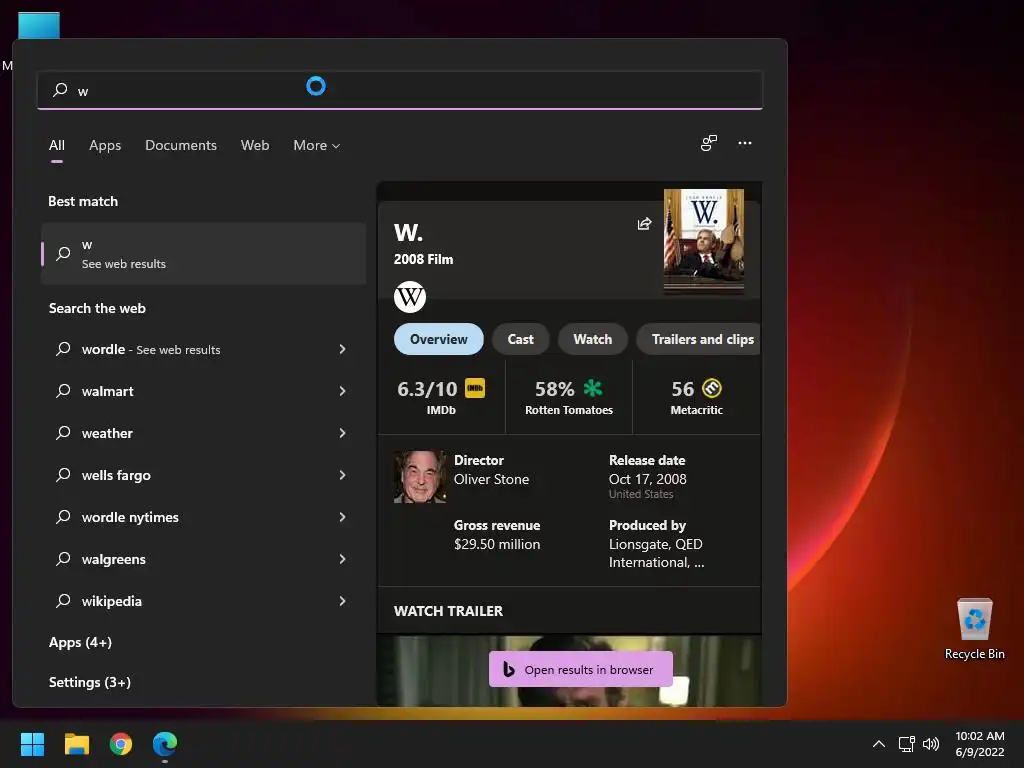Select the Watch tab on the film card

point(593,339)
